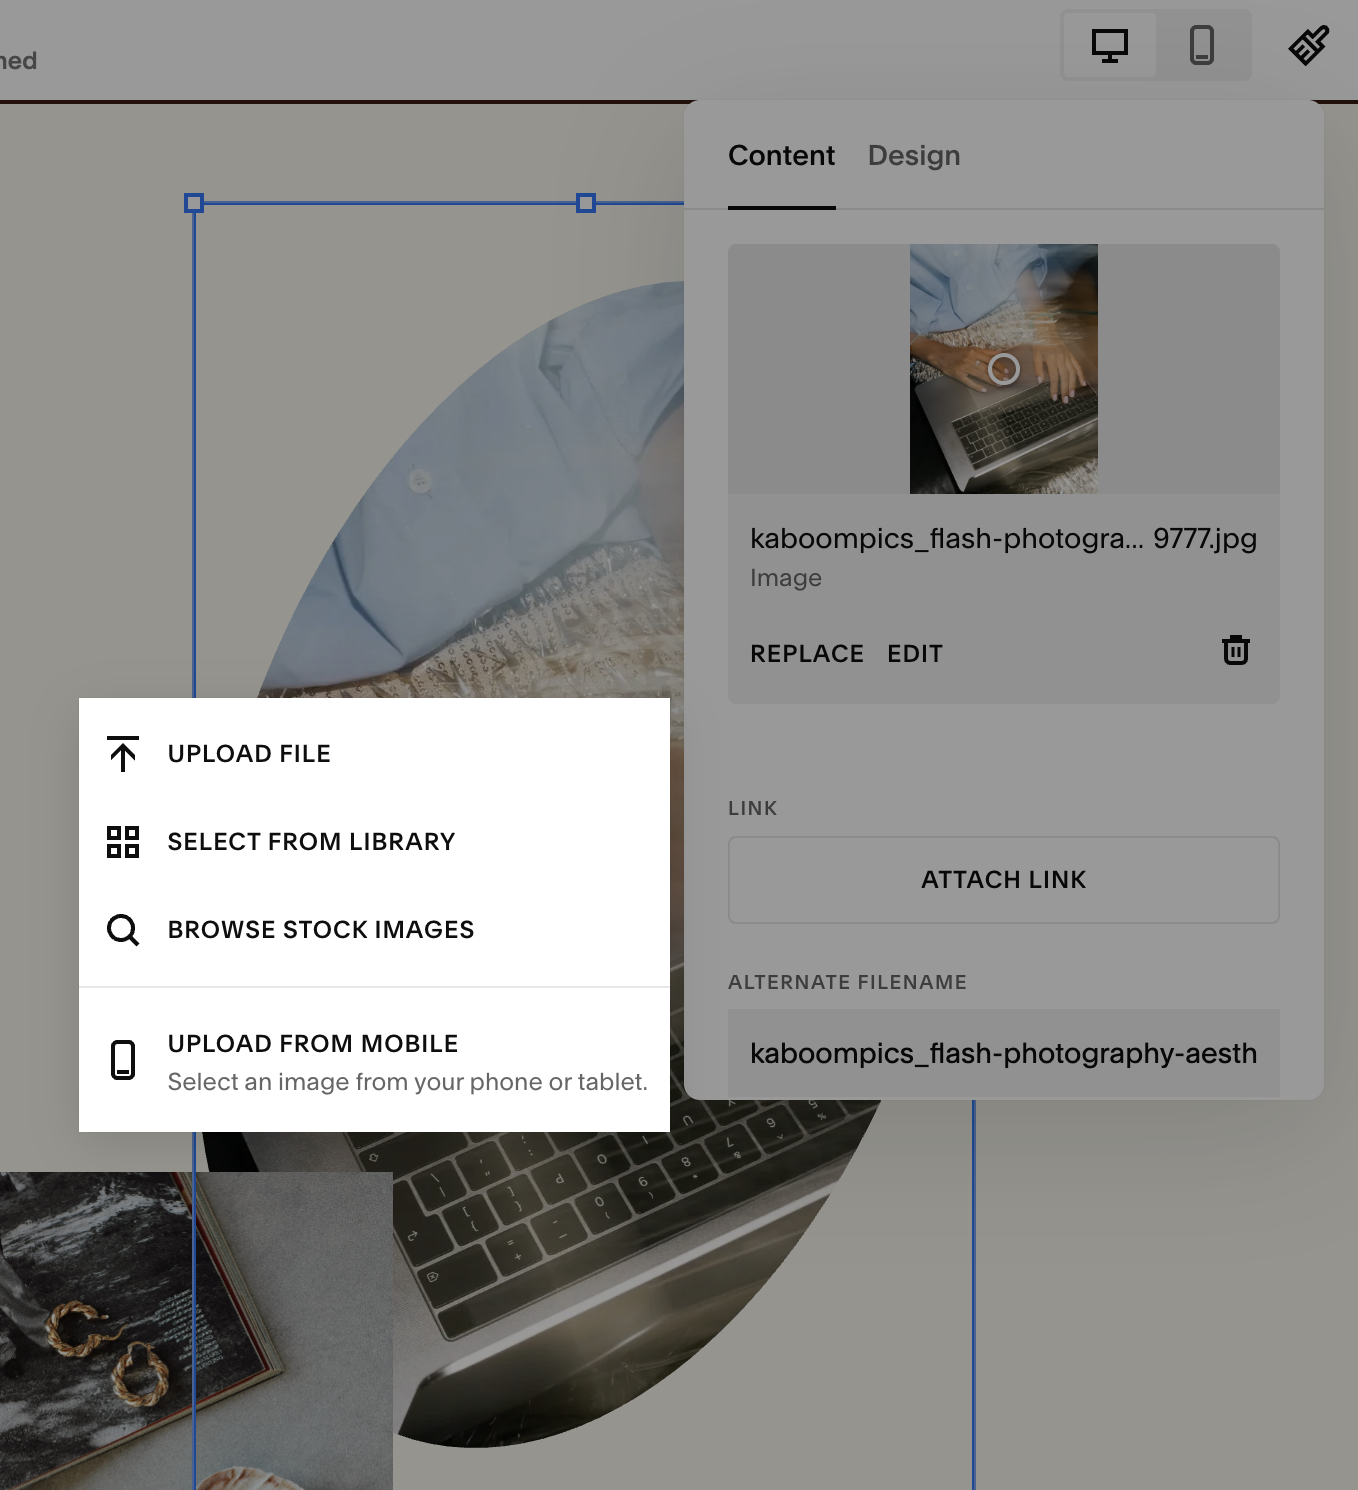This screenshot has height=1490, width=1358.
Task: Click the Attach Link button
Action: (1004, 880)
